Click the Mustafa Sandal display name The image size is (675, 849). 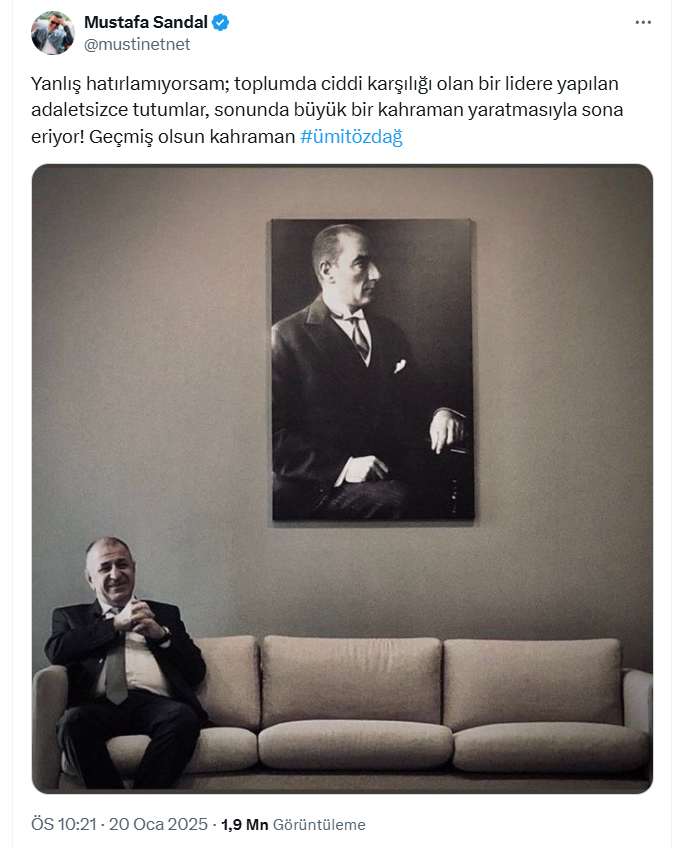coord(146,22)
